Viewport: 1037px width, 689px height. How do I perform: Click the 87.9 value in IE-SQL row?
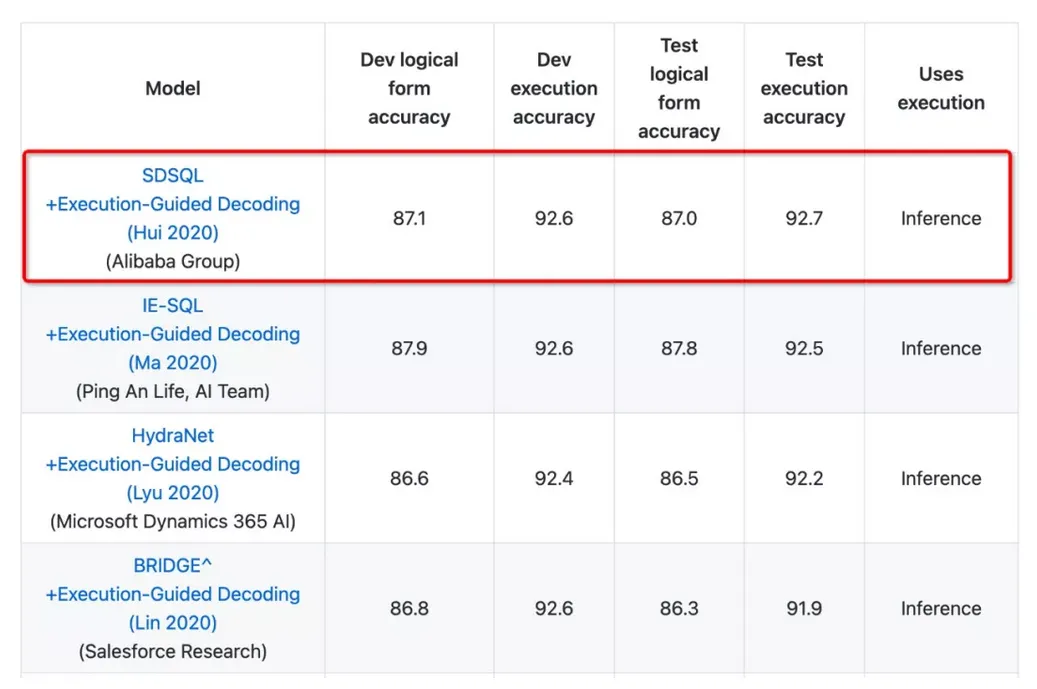(409, 348)
